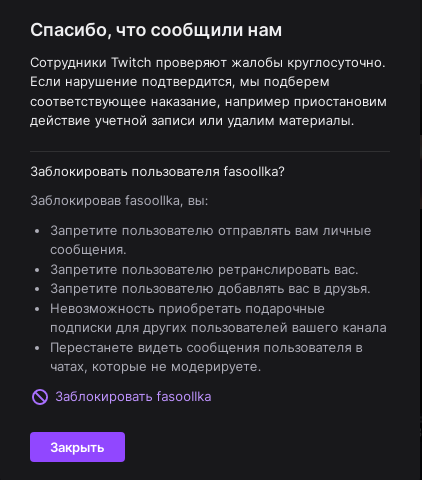Select the bullet about добавлять вас в друзья
This screenshot has width=422, height=480.
pos(210,289)
